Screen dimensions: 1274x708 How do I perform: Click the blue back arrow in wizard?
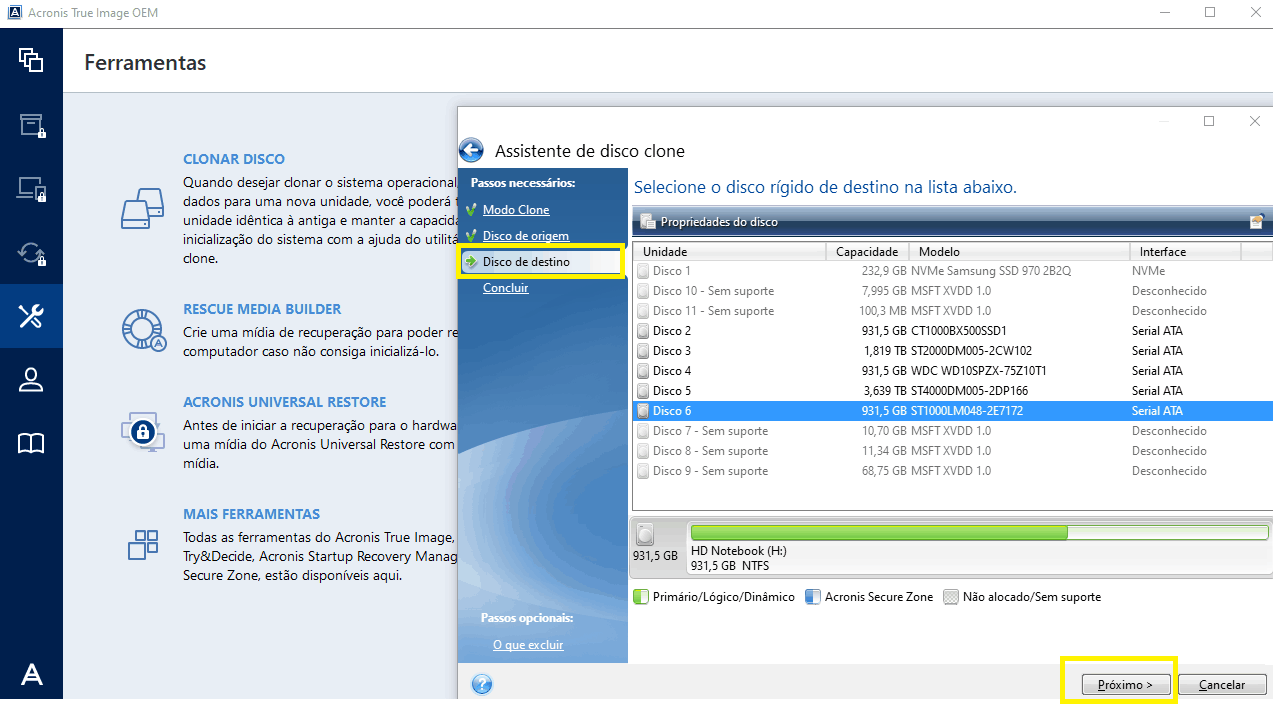[471, 151]
